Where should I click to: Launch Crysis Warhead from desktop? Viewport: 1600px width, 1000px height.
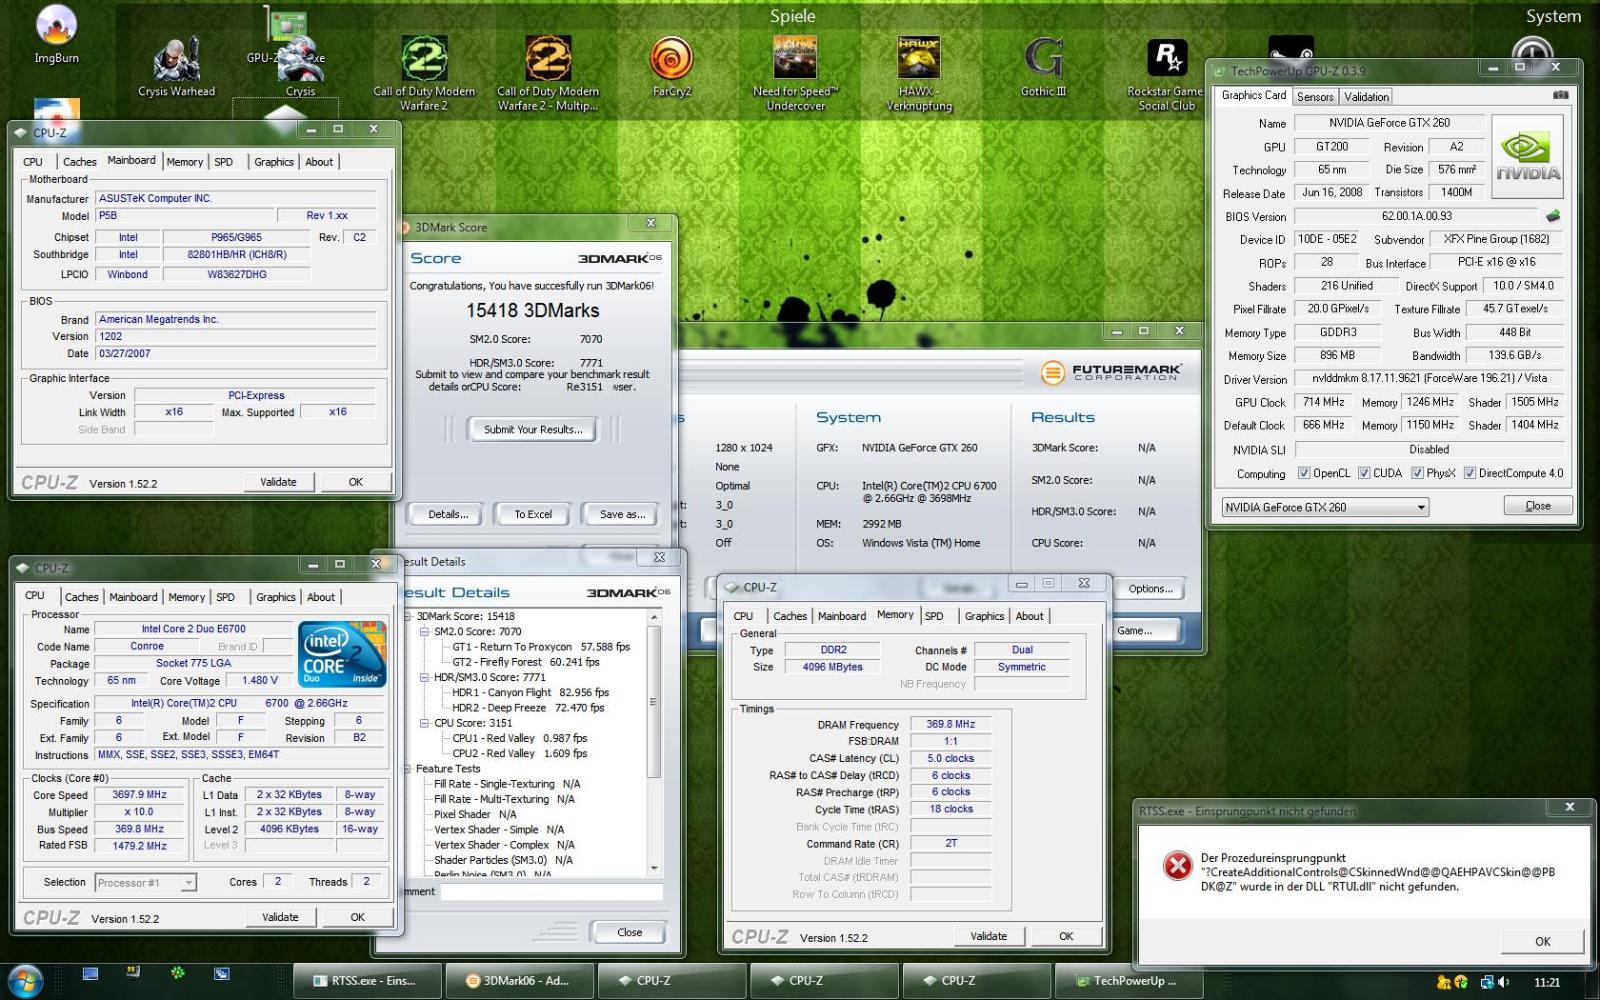pyautogui.click(x=176, y=68)
